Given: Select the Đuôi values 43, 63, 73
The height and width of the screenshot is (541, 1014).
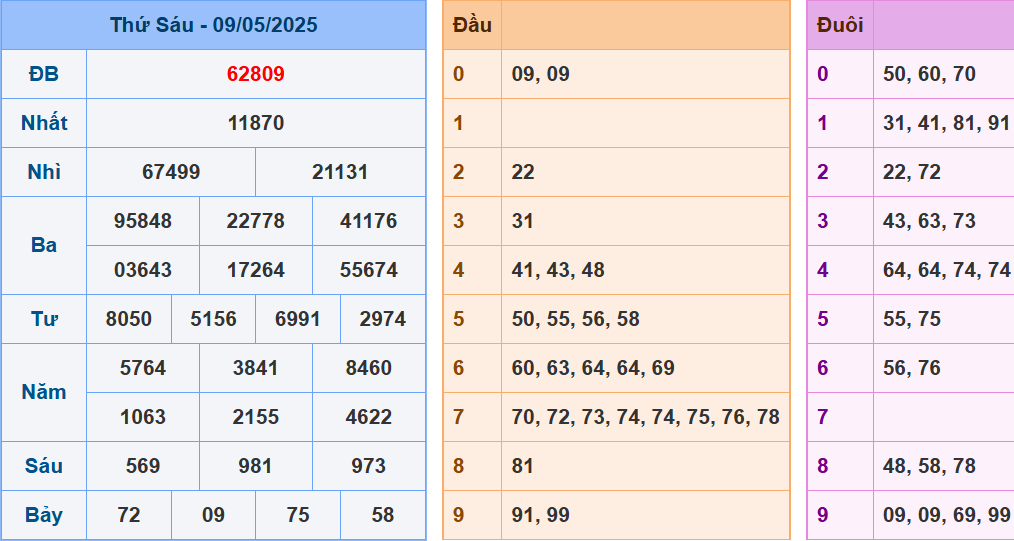Looking at the screenshot, I should tap(929, 222).
